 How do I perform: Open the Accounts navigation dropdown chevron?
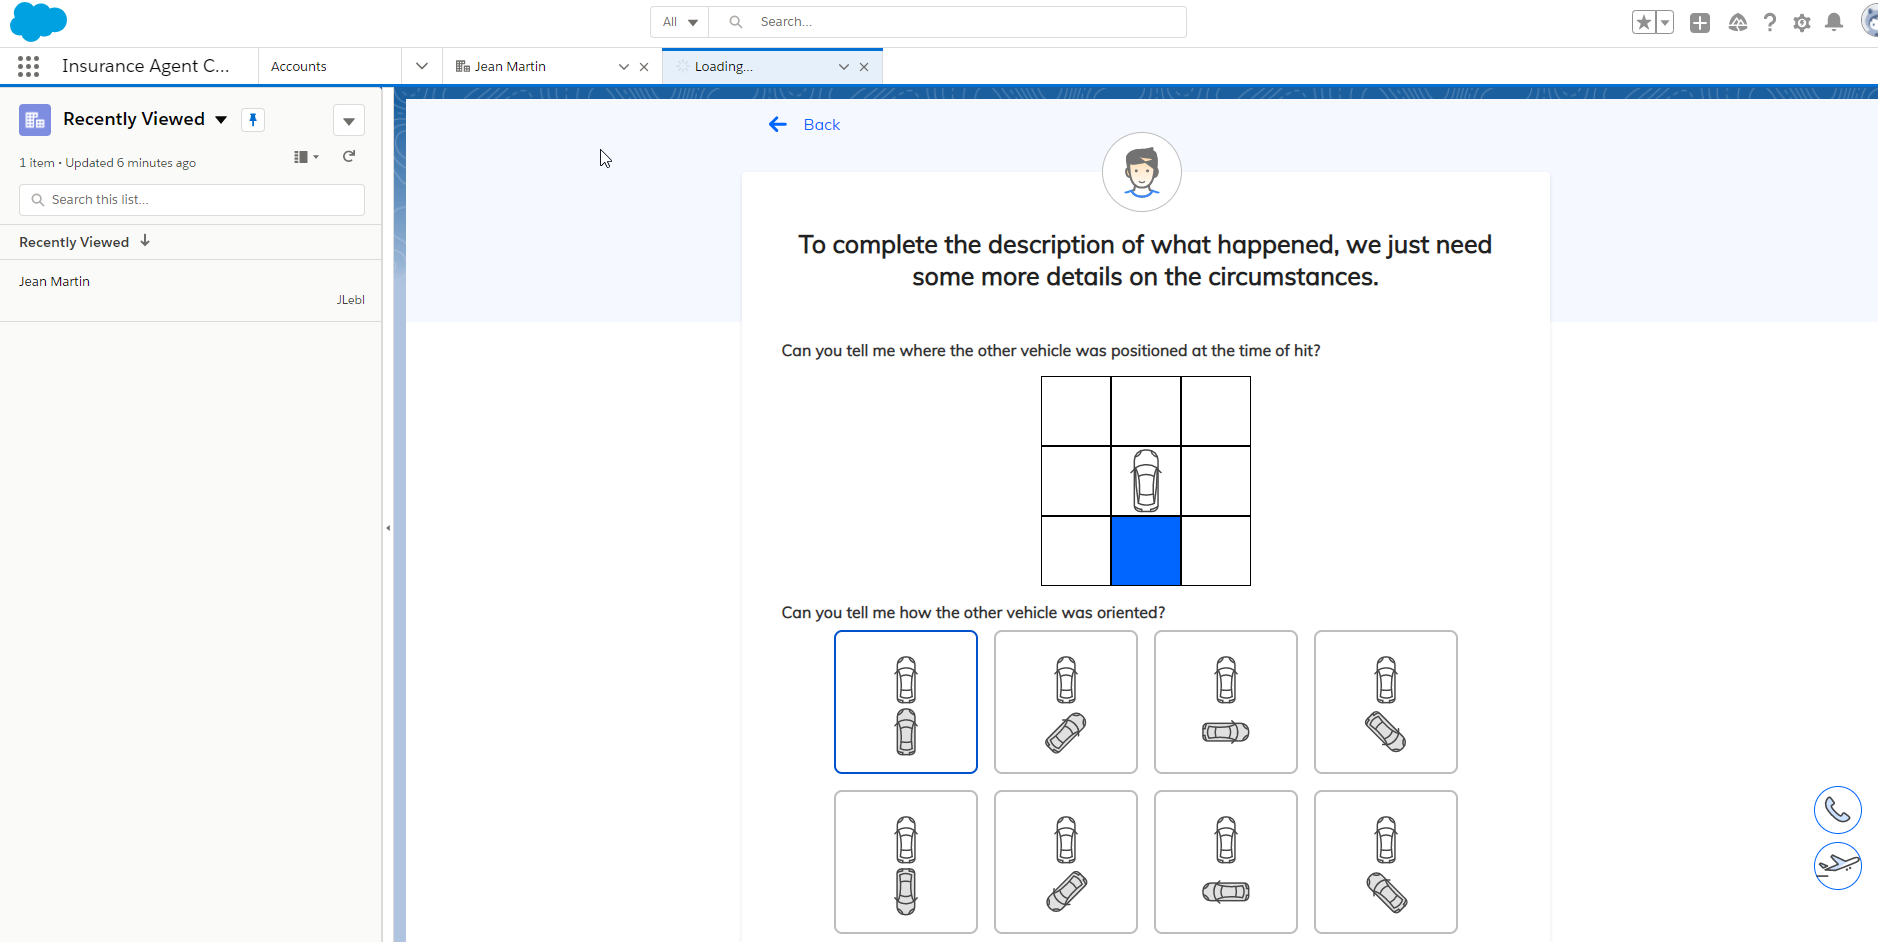tap(422, 66)
